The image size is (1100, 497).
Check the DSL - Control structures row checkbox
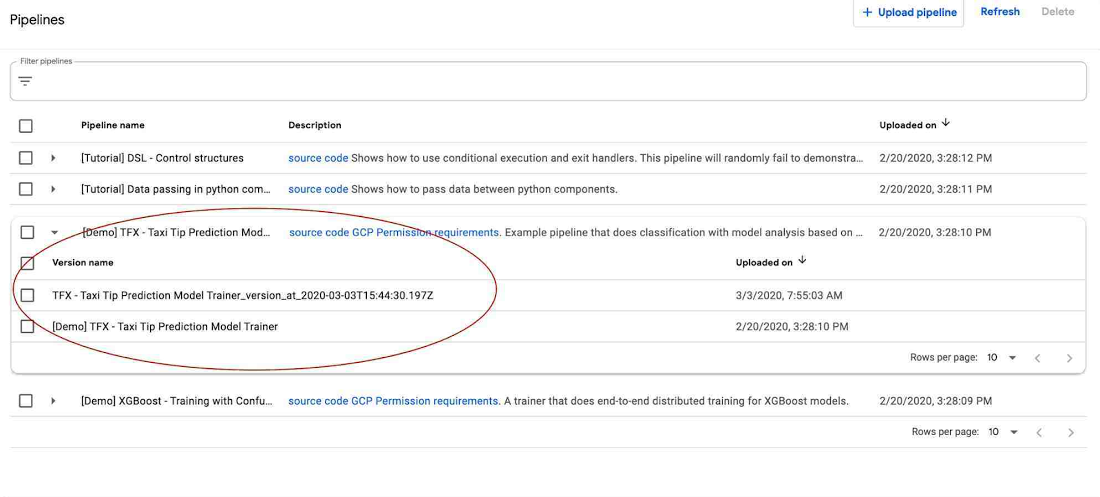click(x=26, y=158)
